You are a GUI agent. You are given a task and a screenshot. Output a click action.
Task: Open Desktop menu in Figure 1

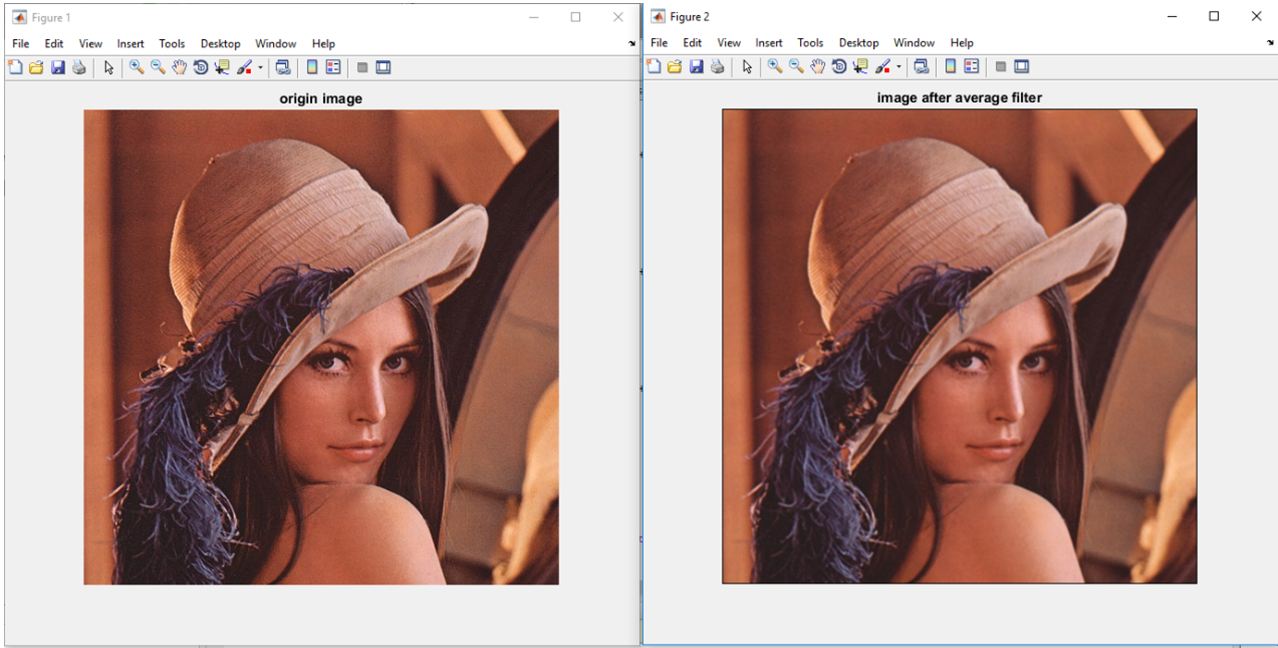[221, 44]
